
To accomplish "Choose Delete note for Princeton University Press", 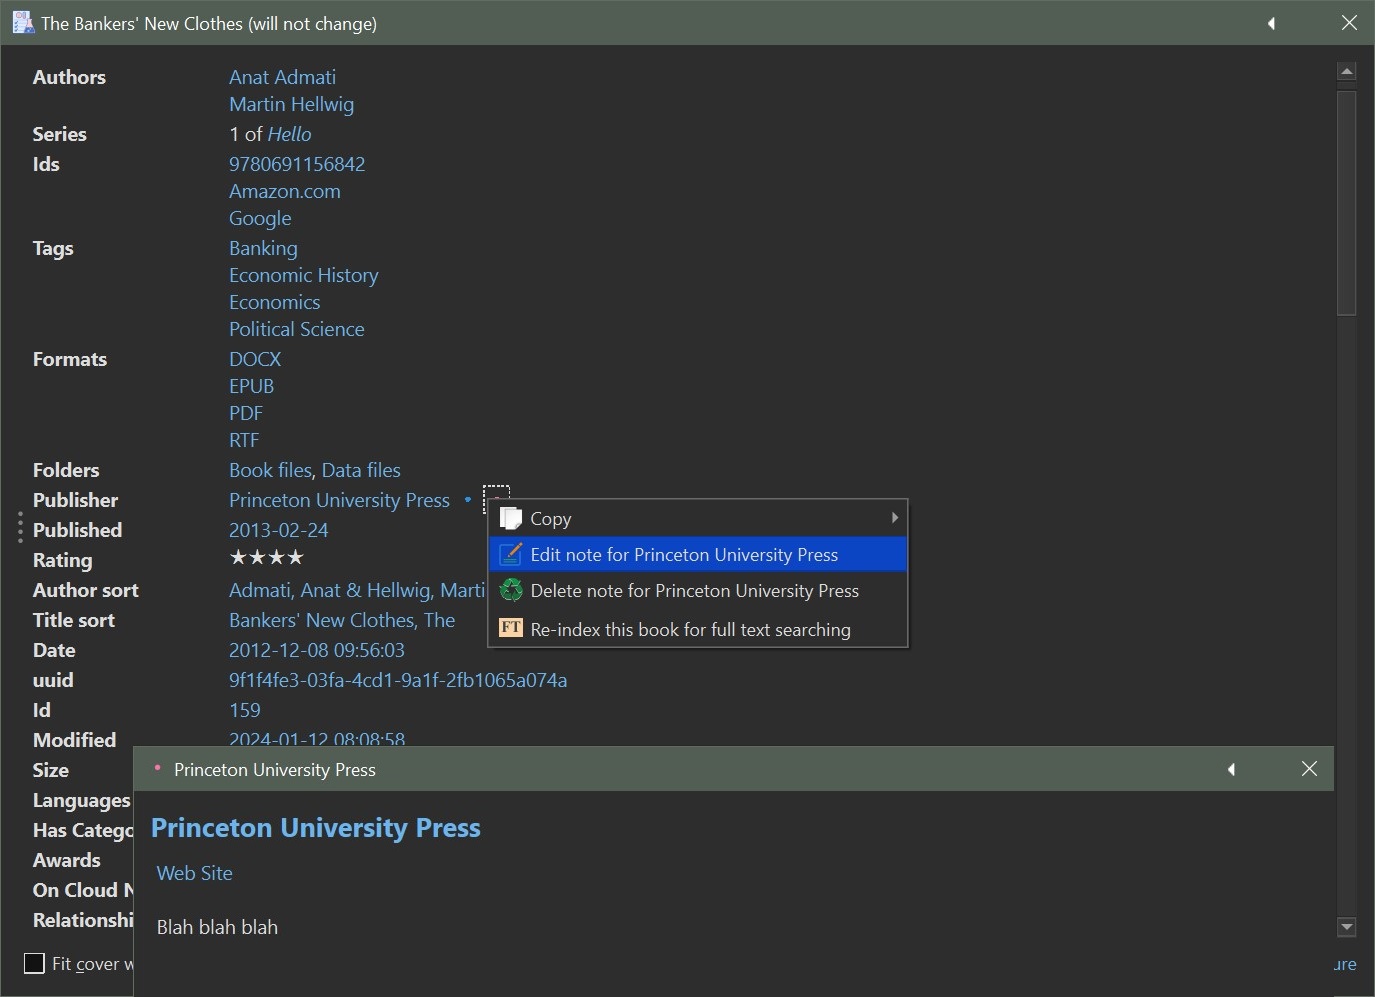I will click(698, 590).
